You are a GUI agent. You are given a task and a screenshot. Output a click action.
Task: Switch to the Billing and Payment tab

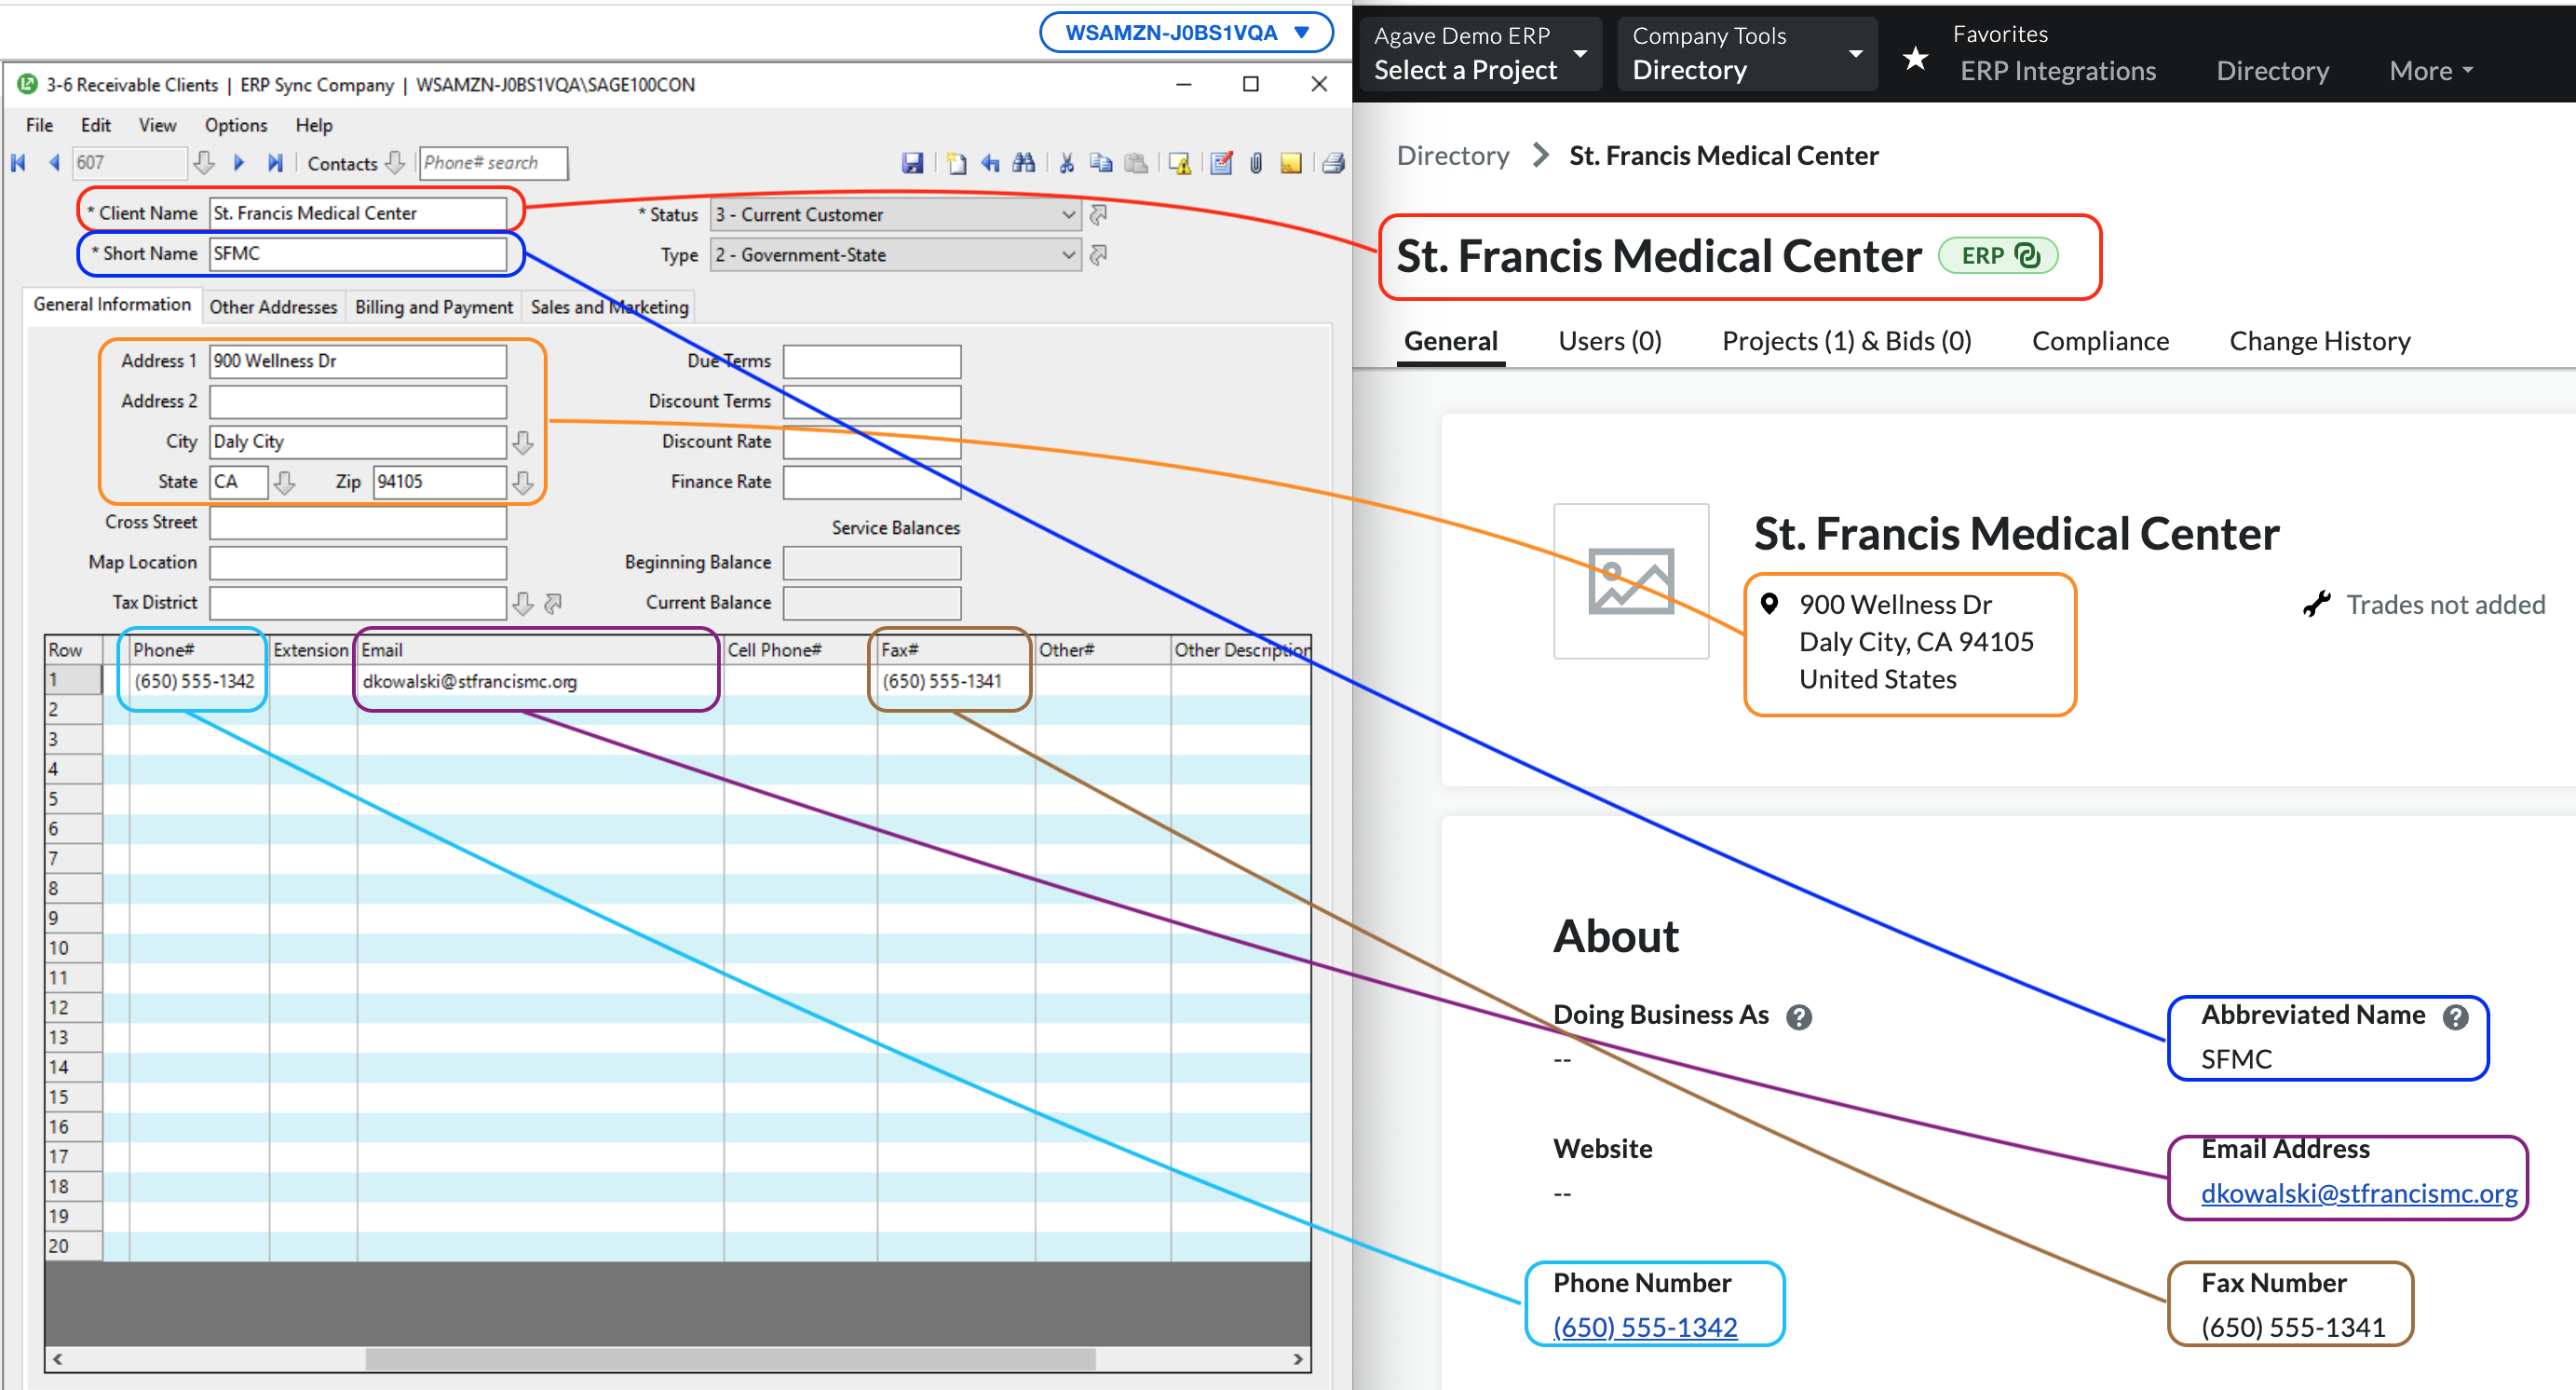[433, 307]
